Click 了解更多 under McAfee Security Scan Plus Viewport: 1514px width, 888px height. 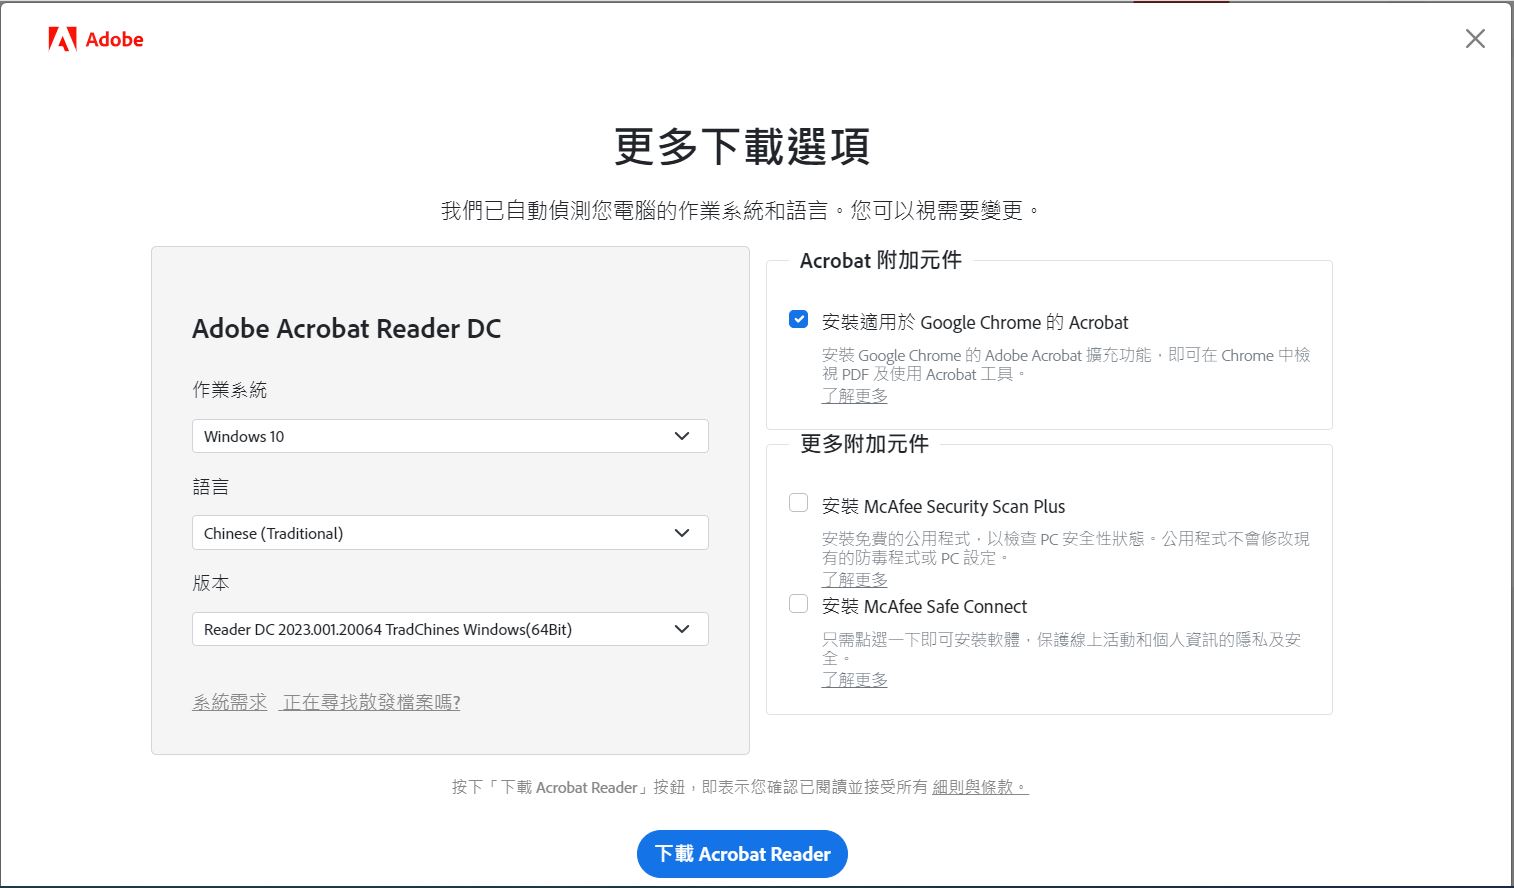click(x=855, y=579)
